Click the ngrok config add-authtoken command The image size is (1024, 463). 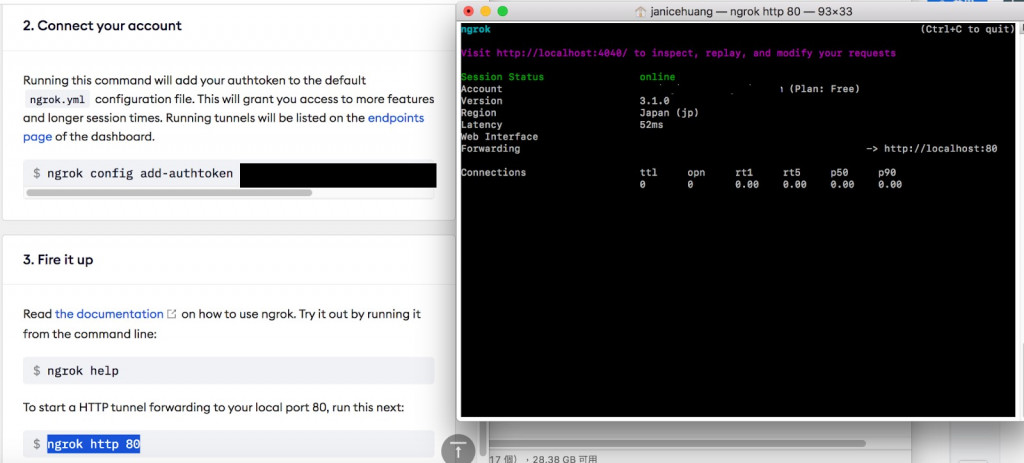140,174
